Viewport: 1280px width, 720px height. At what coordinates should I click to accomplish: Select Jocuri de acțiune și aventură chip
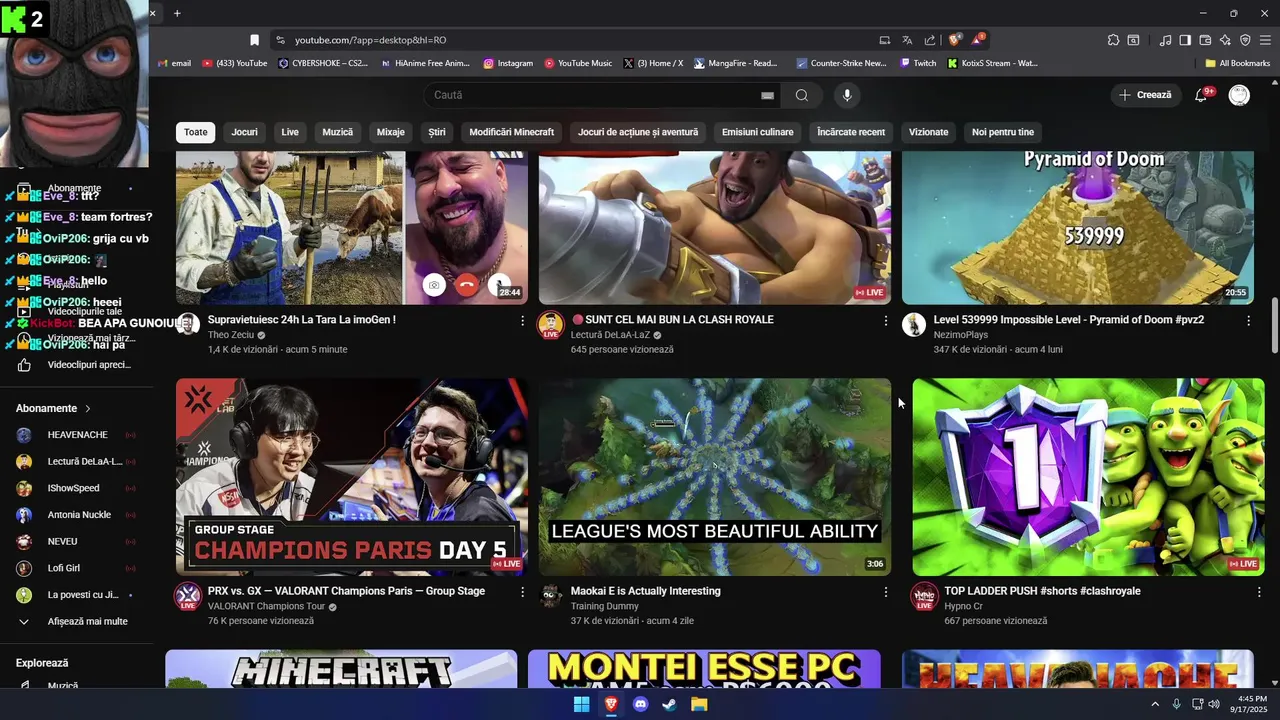click(x=638, y=132)
